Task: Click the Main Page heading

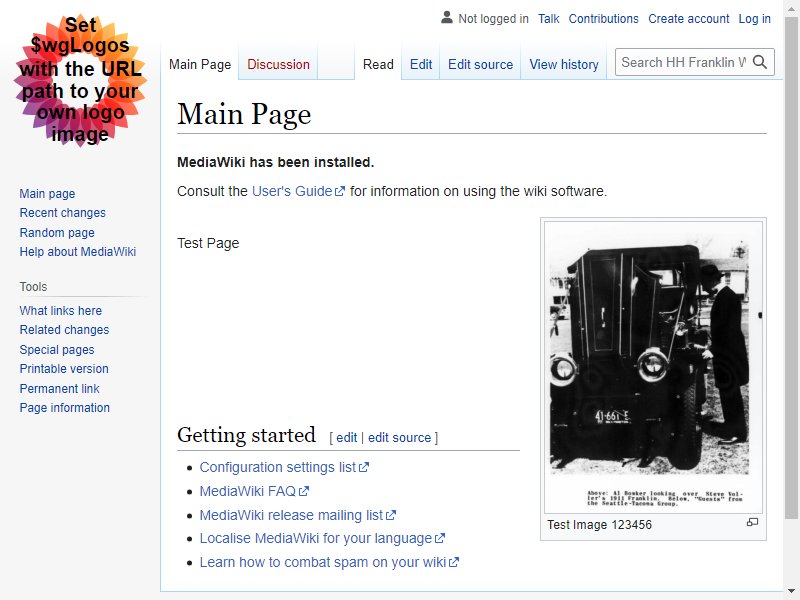Action: 244,114
